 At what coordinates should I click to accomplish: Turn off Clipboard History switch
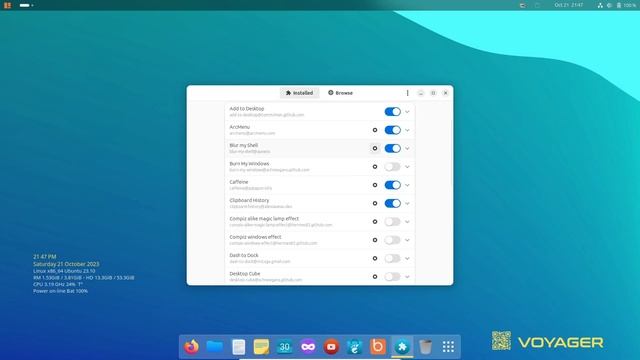point(392,204)
